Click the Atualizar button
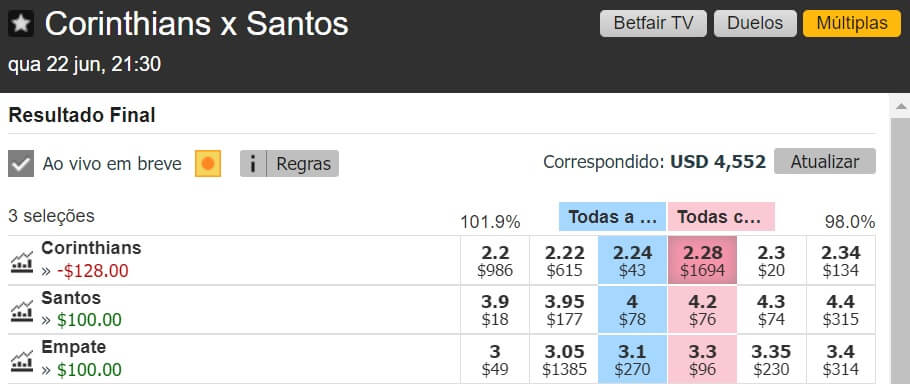The image size is (910, 384). click(825, 161)
